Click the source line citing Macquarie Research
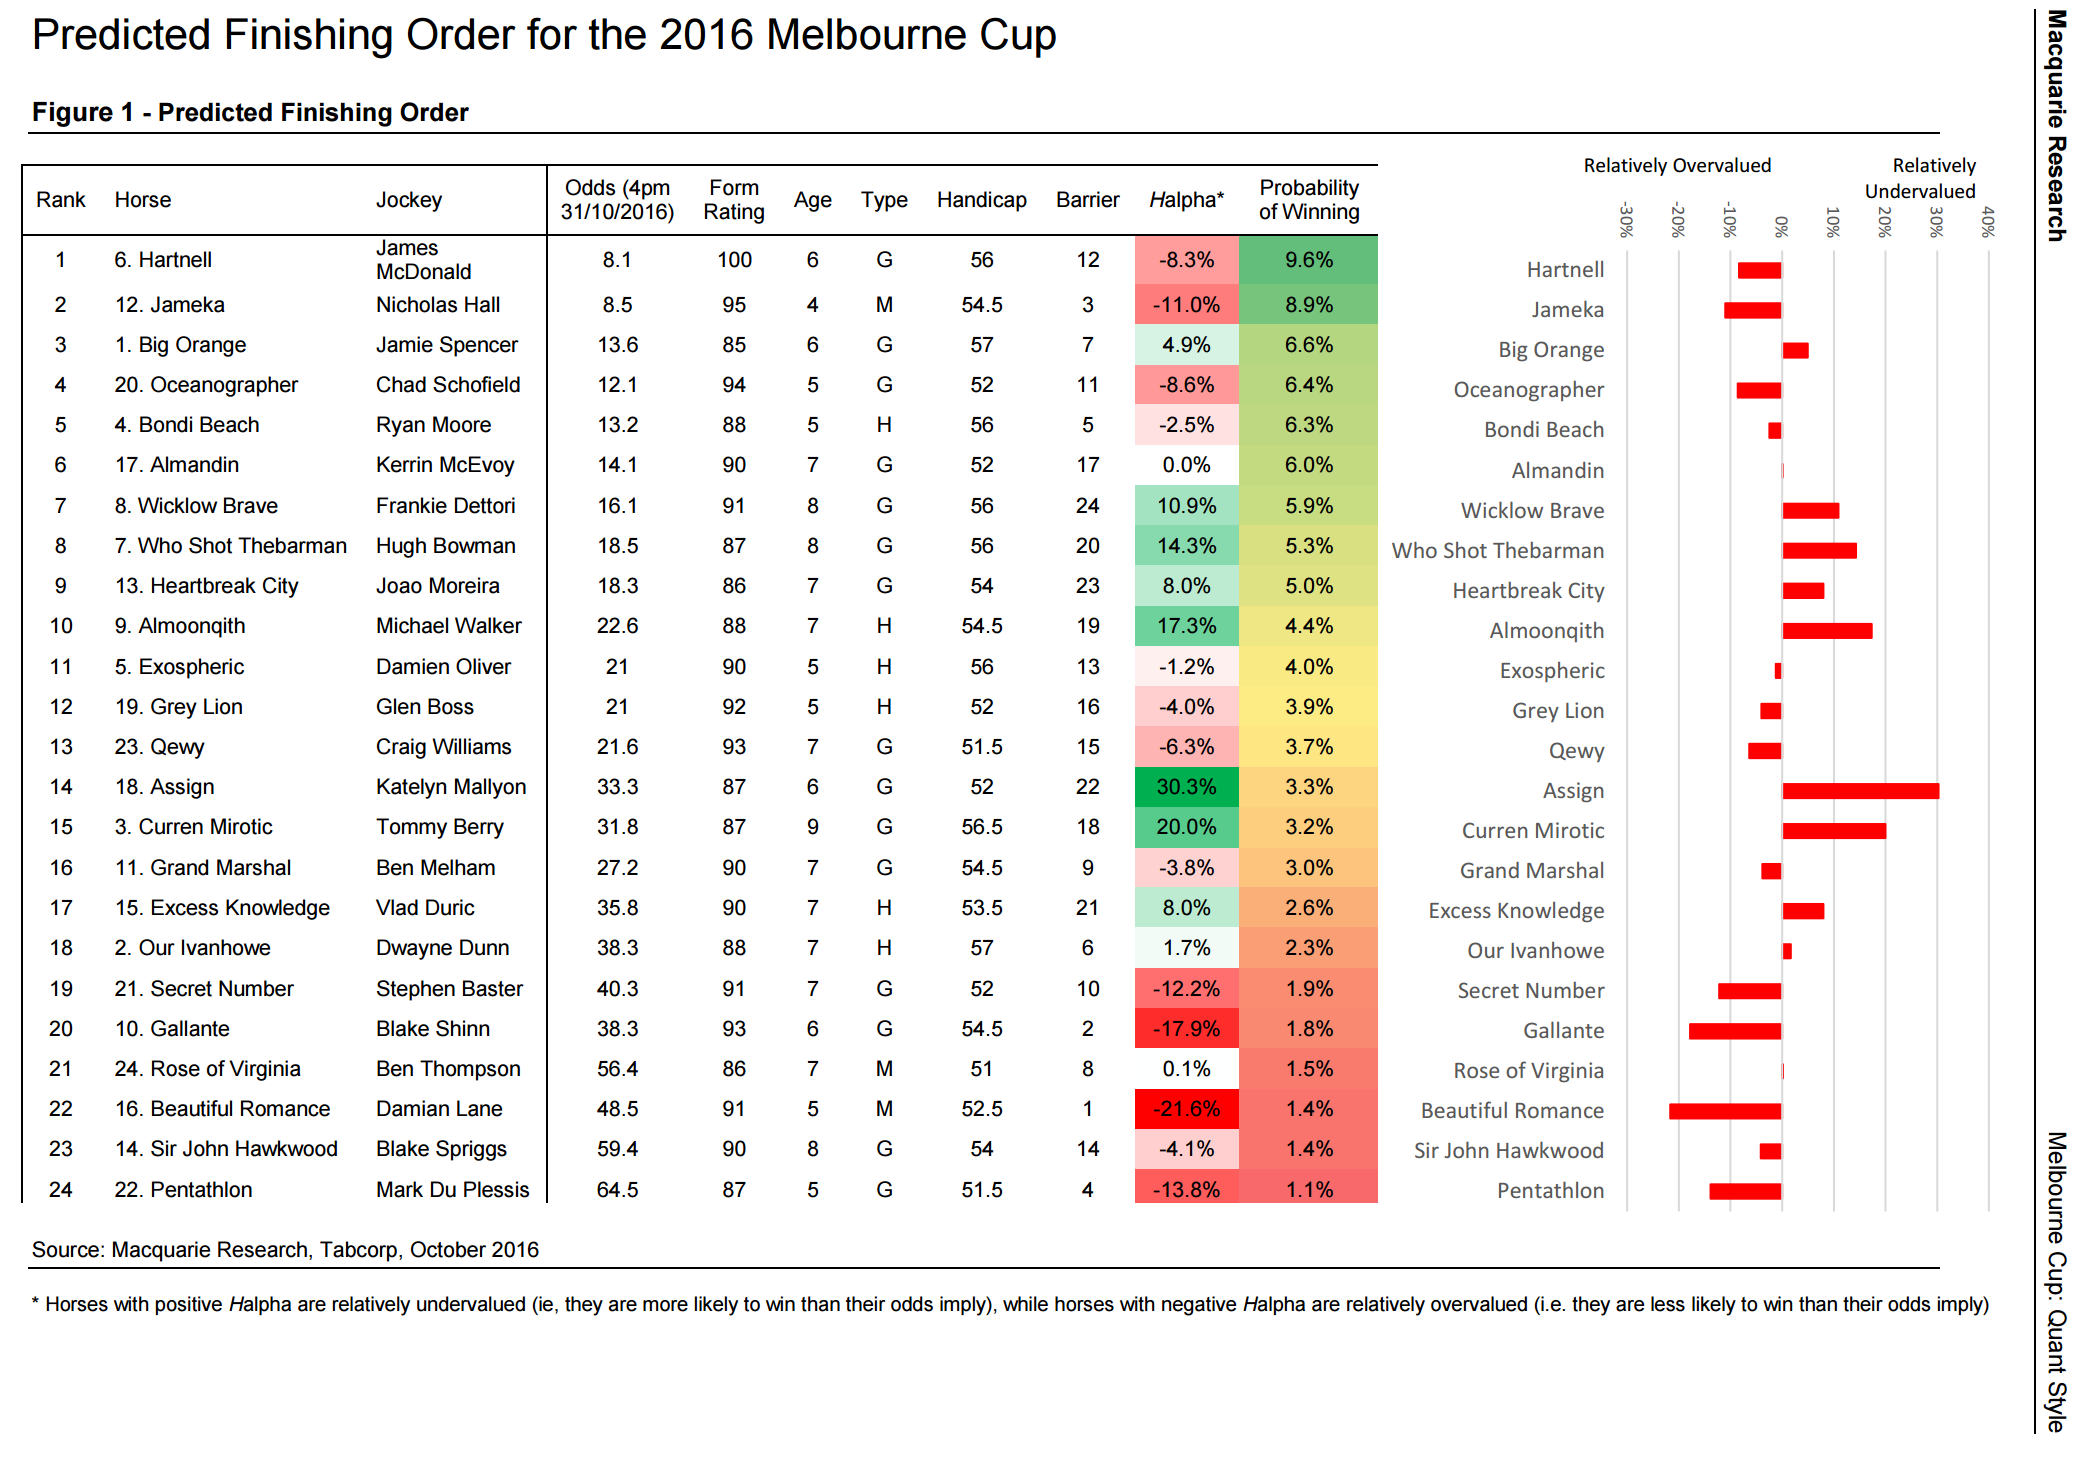Screen dimensions: 2085x1464 (285, 1250)
